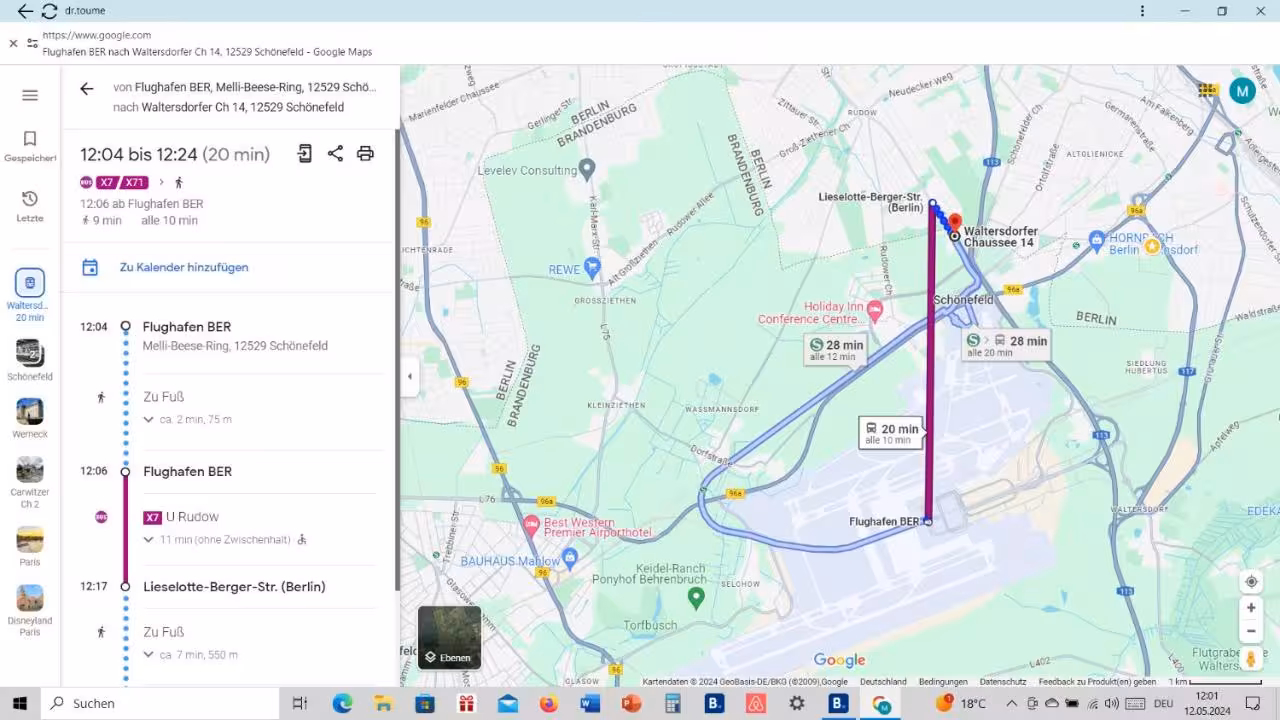
Task: Send the directions to your phone
Action: pos(305,153)
